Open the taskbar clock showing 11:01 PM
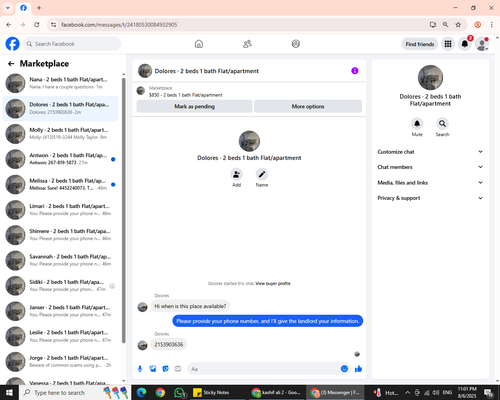Screen dimensions: 500x400 (x=467, y=393)
